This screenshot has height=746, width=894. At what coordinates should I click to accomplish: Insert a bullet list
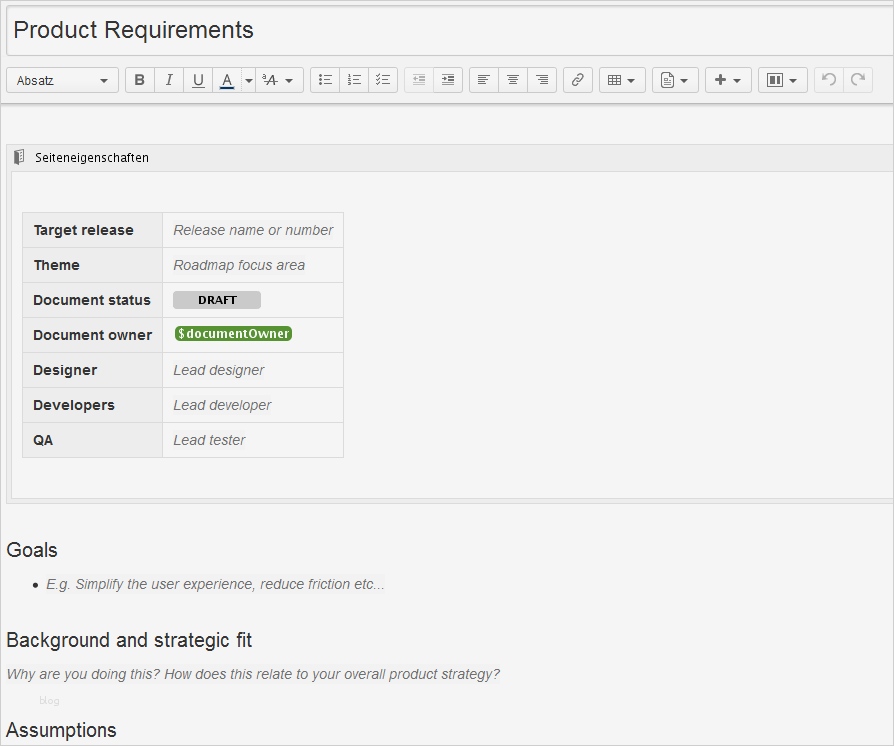[x=325, y=80]
